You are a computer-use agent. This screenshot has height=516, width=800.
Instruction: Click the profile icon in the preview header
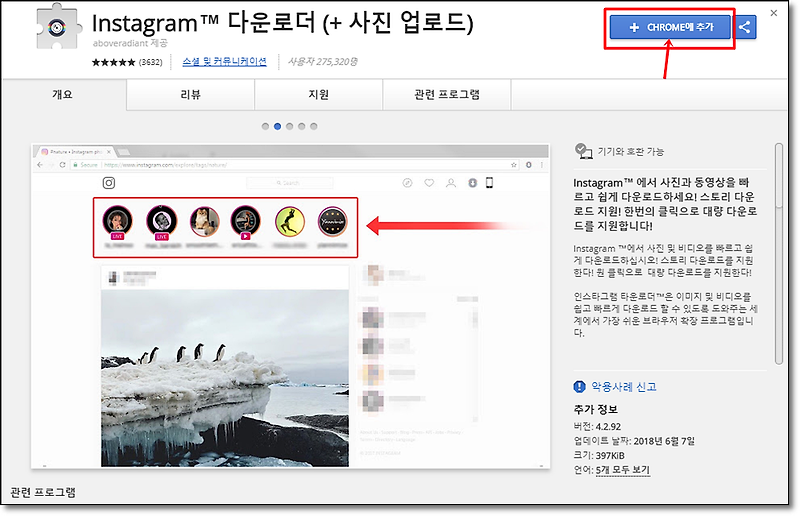tap(451, 183)
